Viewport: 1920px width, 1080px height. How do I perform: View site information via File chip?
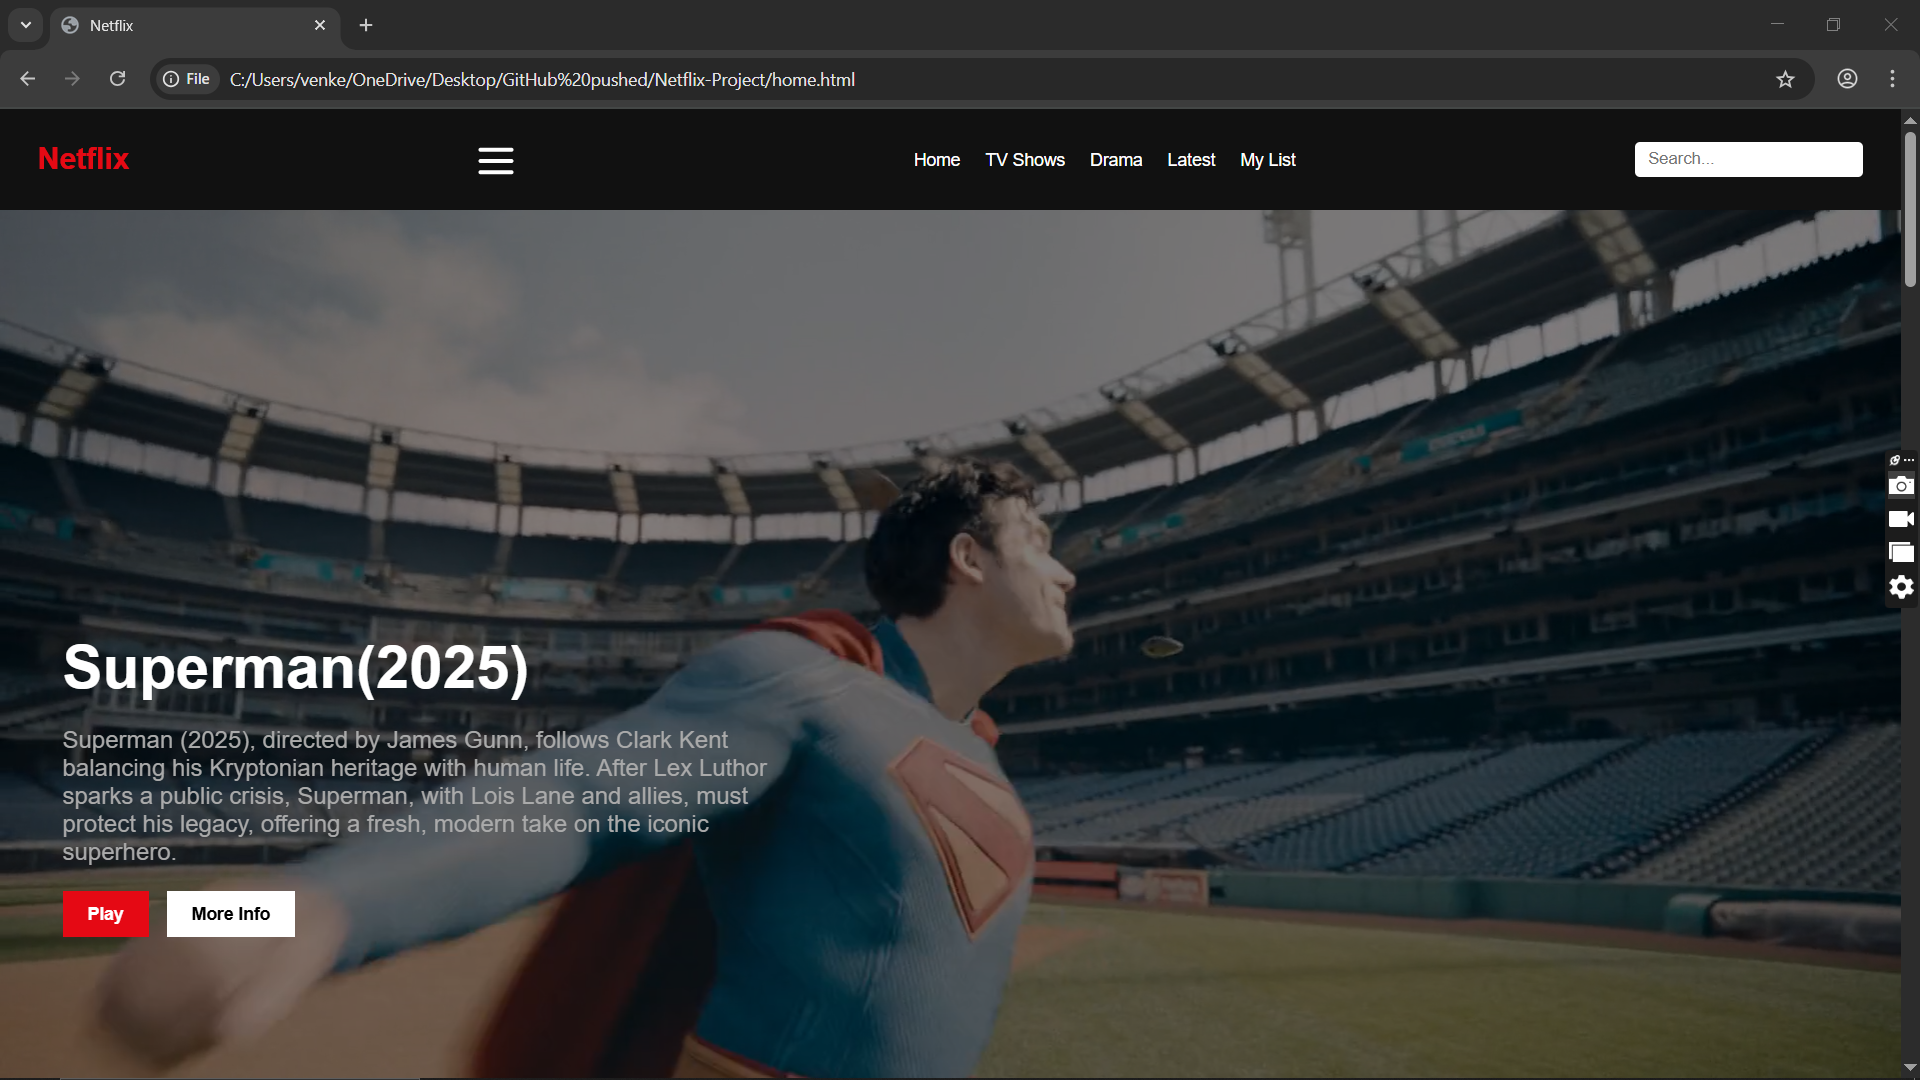coord(187,79)
